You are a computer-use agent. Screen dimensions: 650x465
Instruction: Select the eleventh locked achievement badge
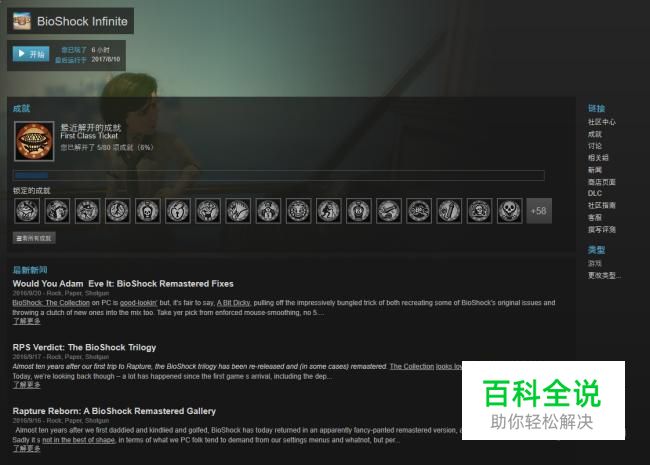[x=328, y=211]
